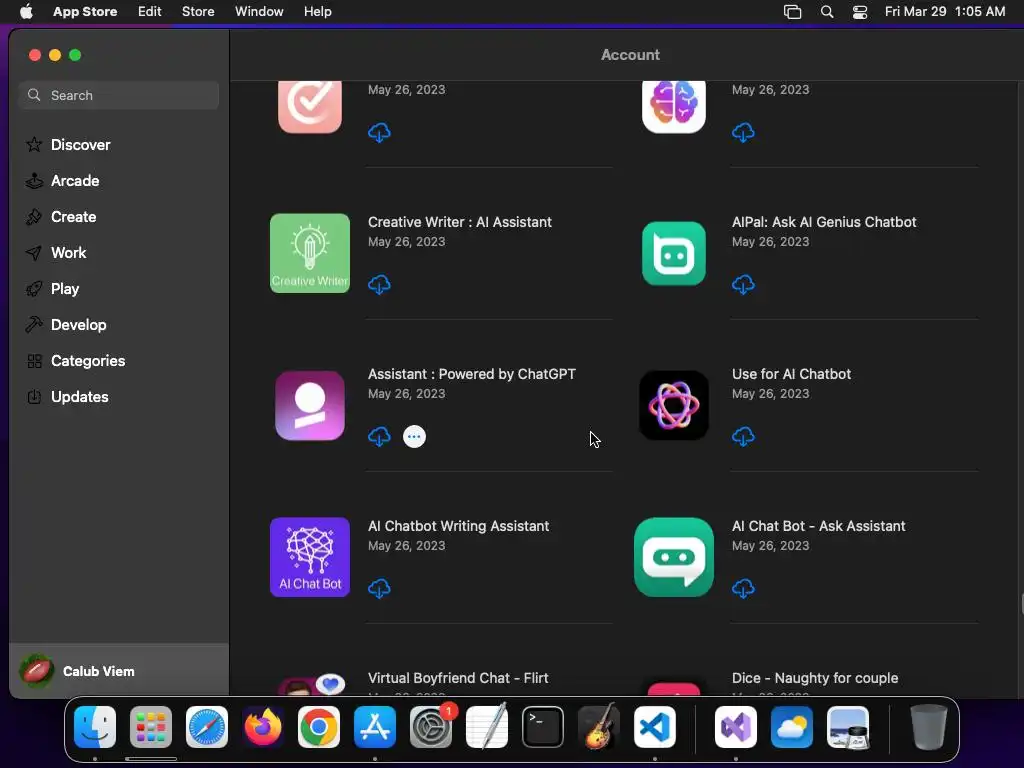The image size is (1024, 768).
Task: Download Use for AI Chatbot app
Action: 743,436
